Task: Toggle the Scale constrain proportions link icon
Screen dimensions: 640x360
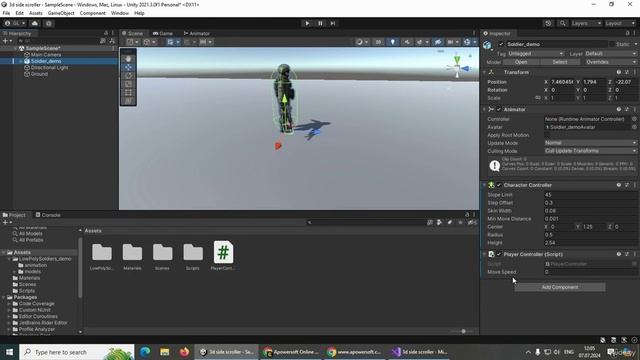Action: click(538, 98)
